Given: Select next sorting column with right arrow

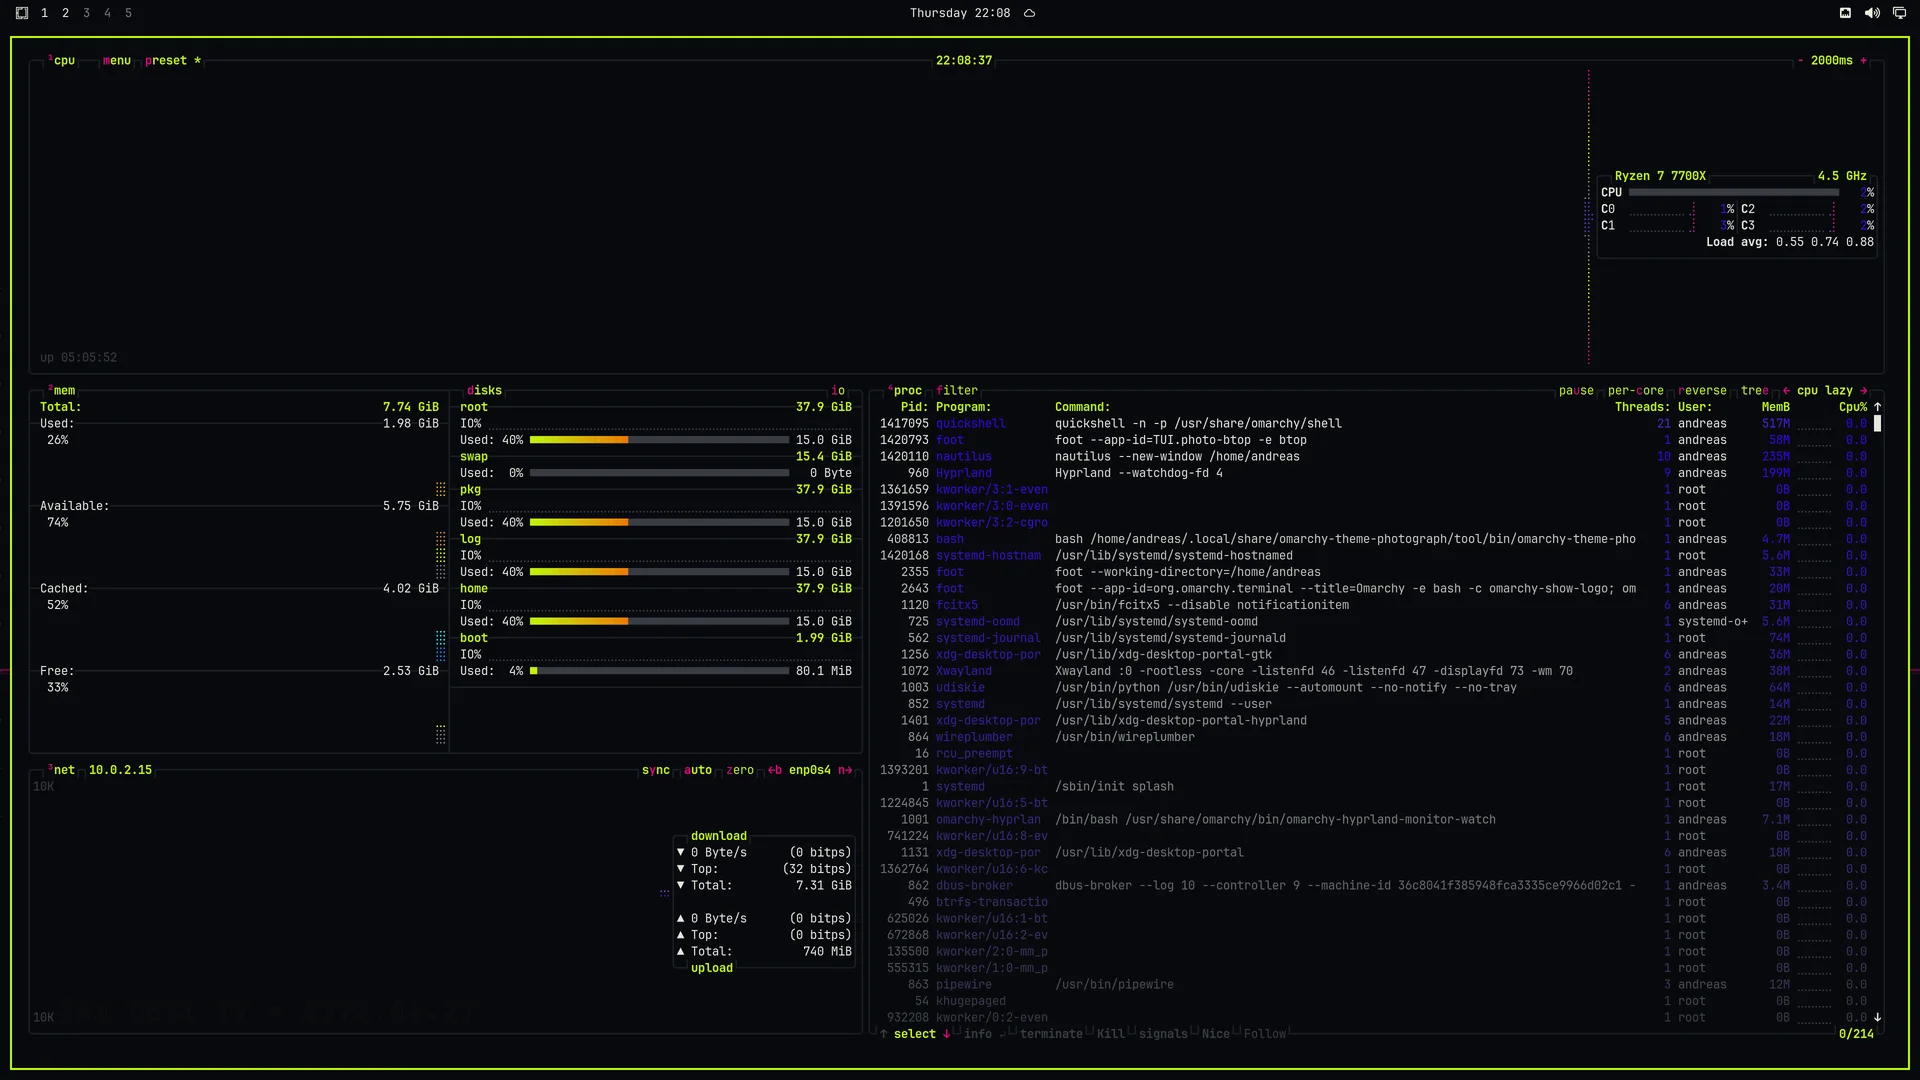Looking at the screenshot, I should click(x=1864, y=391).
